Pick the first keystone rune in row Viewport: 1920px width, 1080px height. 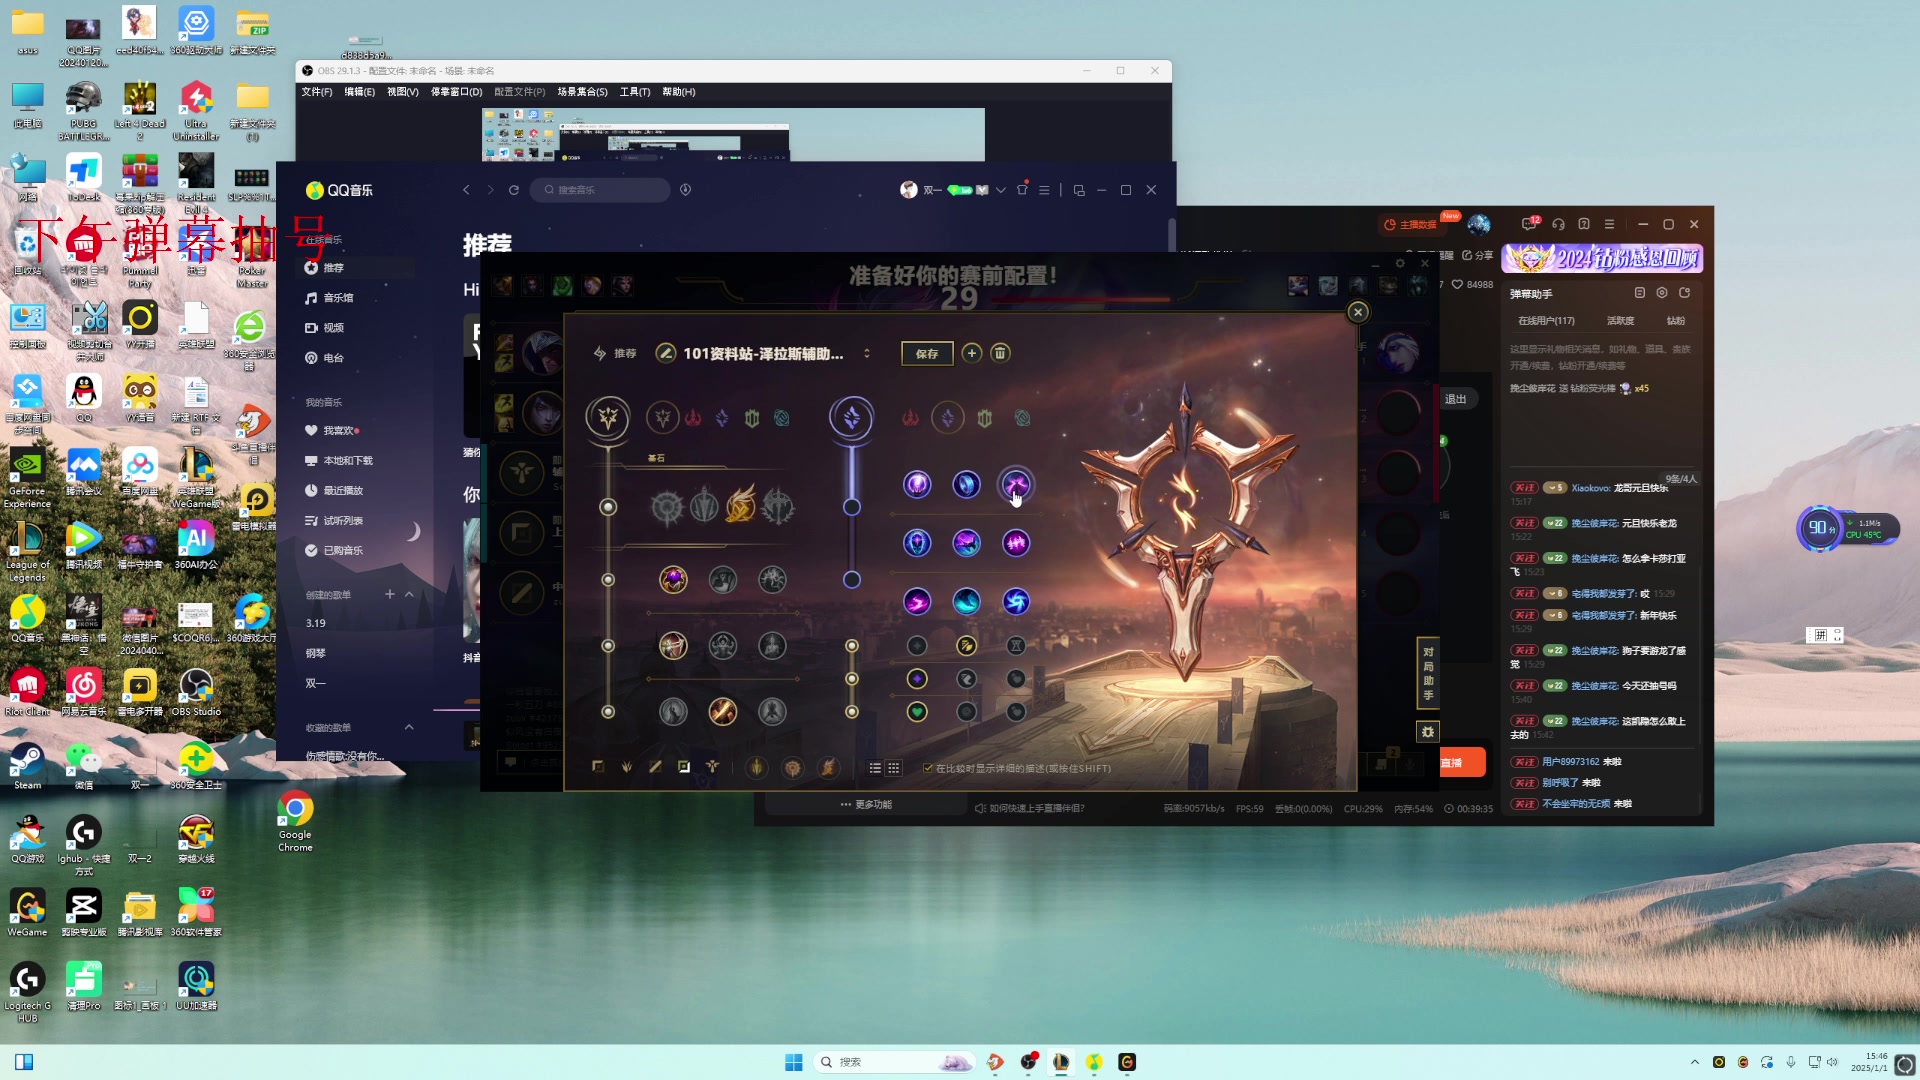pyautogui.click(x=667, y=507)
